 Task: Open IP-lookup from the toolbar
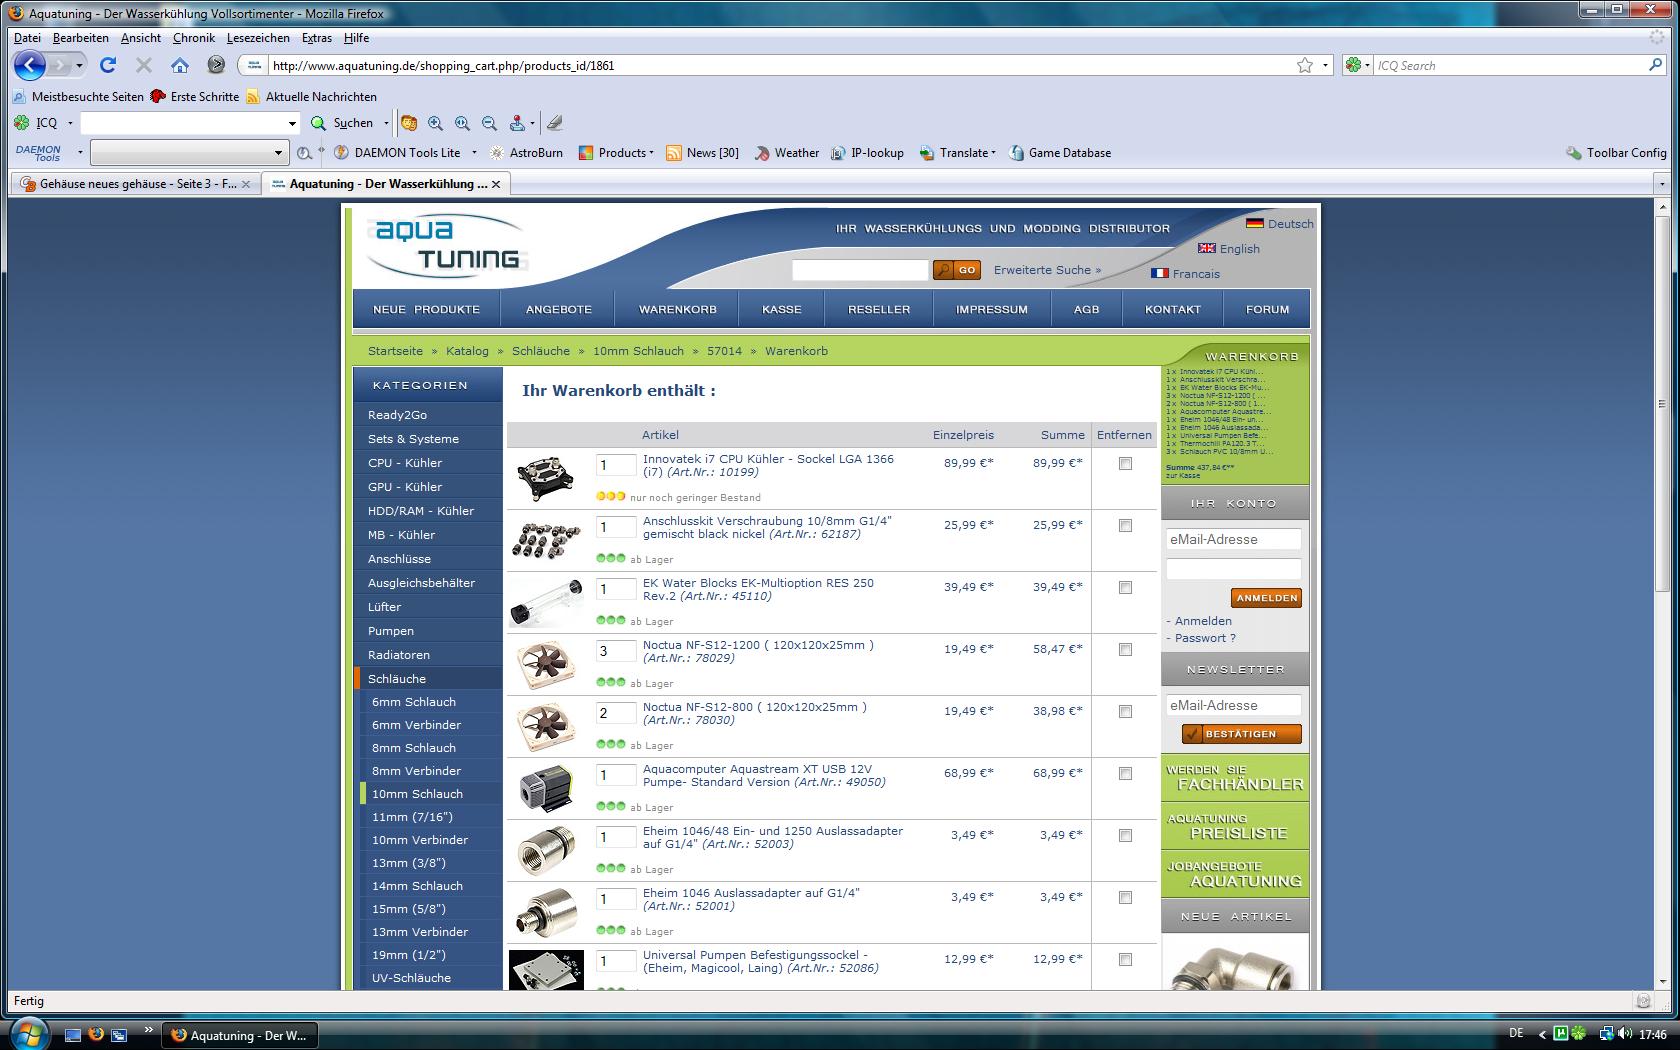(866, 153)
